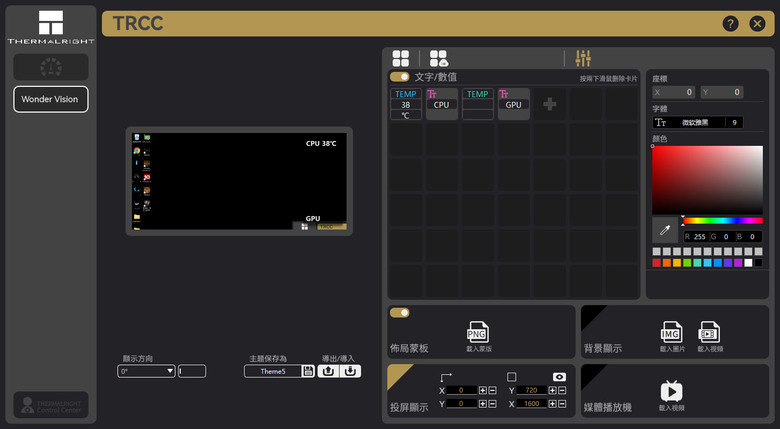The width and height of the screenshot is (780, 429).
Task: Click the screen-cast Y 720 field
Action: (x=531, y=390)
